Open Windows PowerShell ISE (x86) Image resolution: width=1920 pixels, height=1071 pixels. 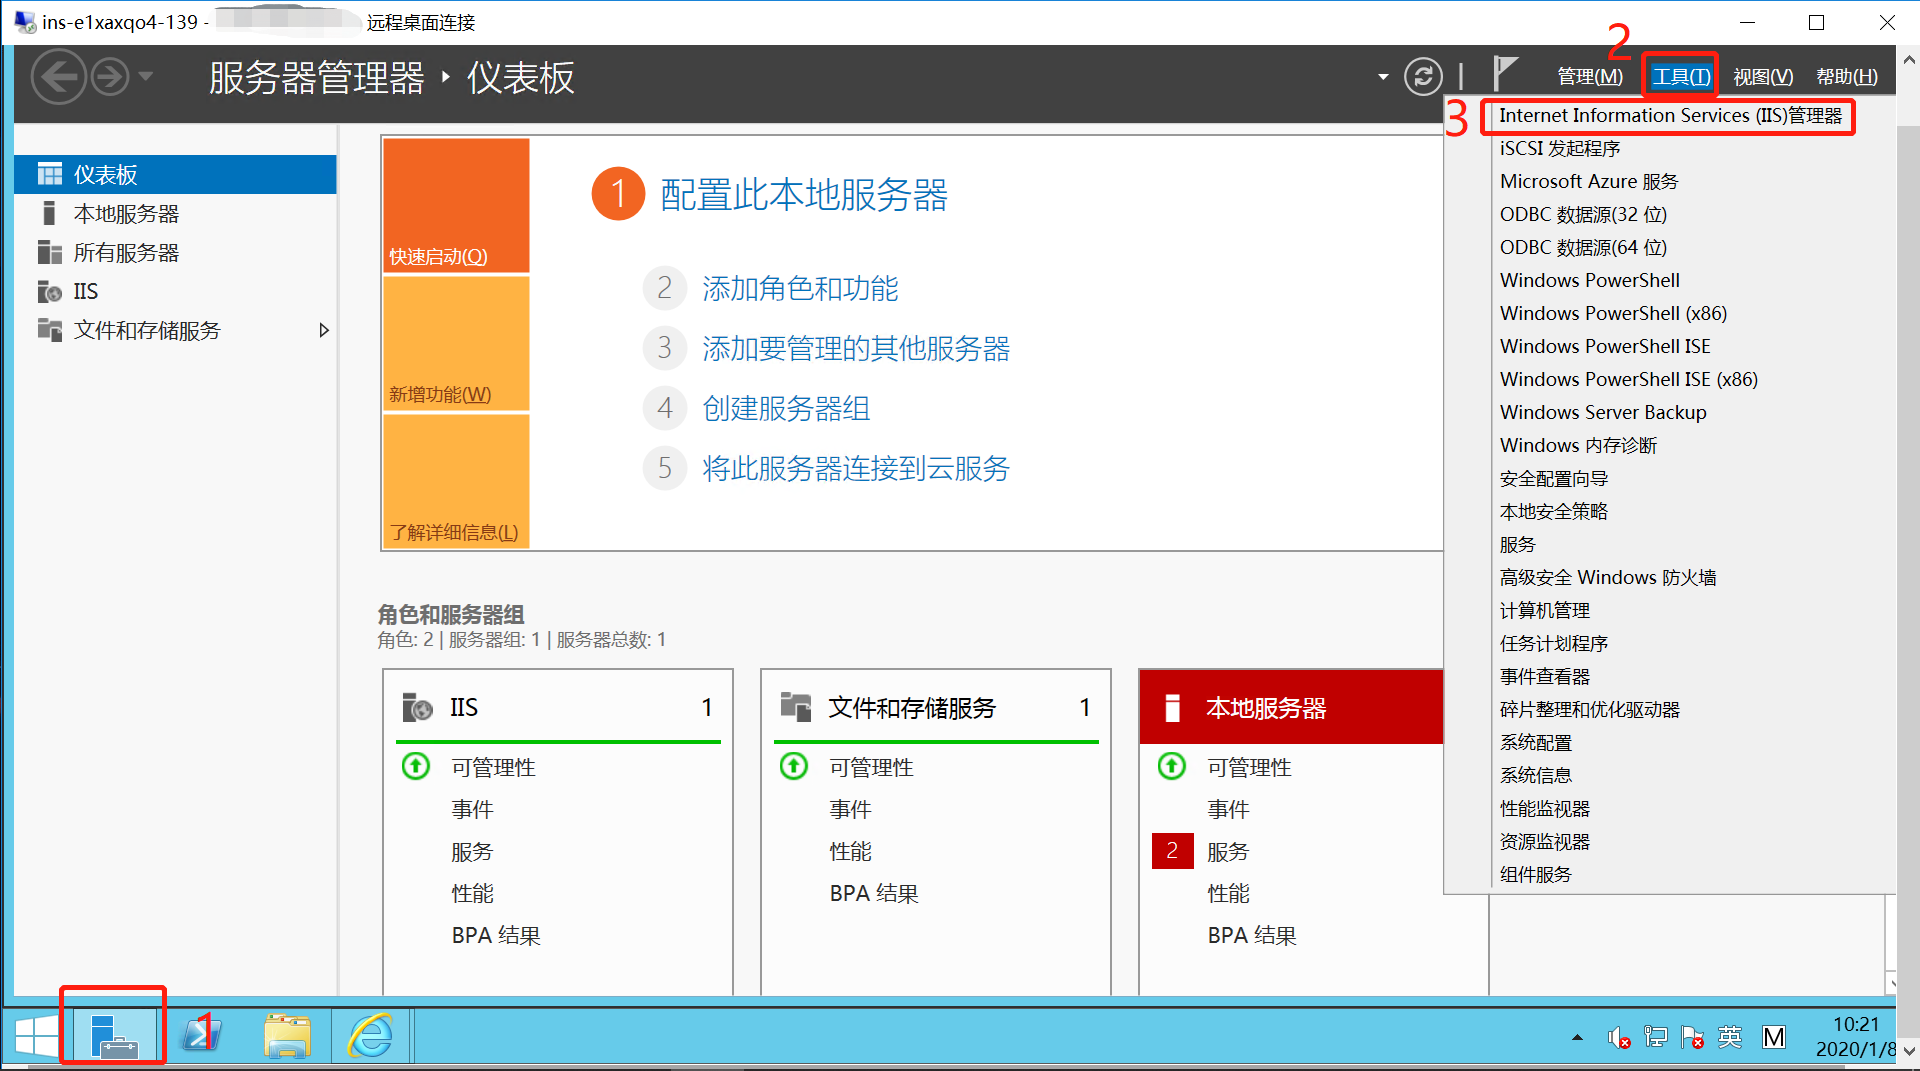pos(1629,380)
